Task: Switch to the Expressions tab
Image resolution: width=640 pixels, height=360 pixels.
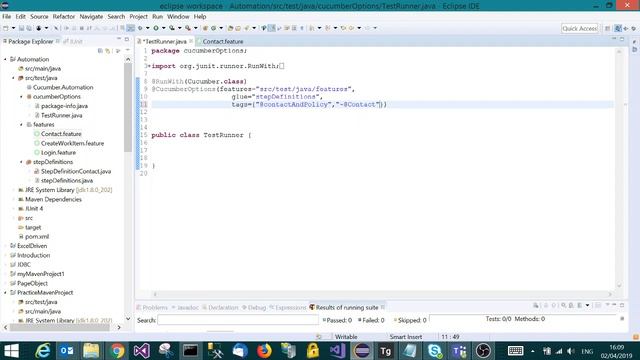Action: (x=288, y=307)
